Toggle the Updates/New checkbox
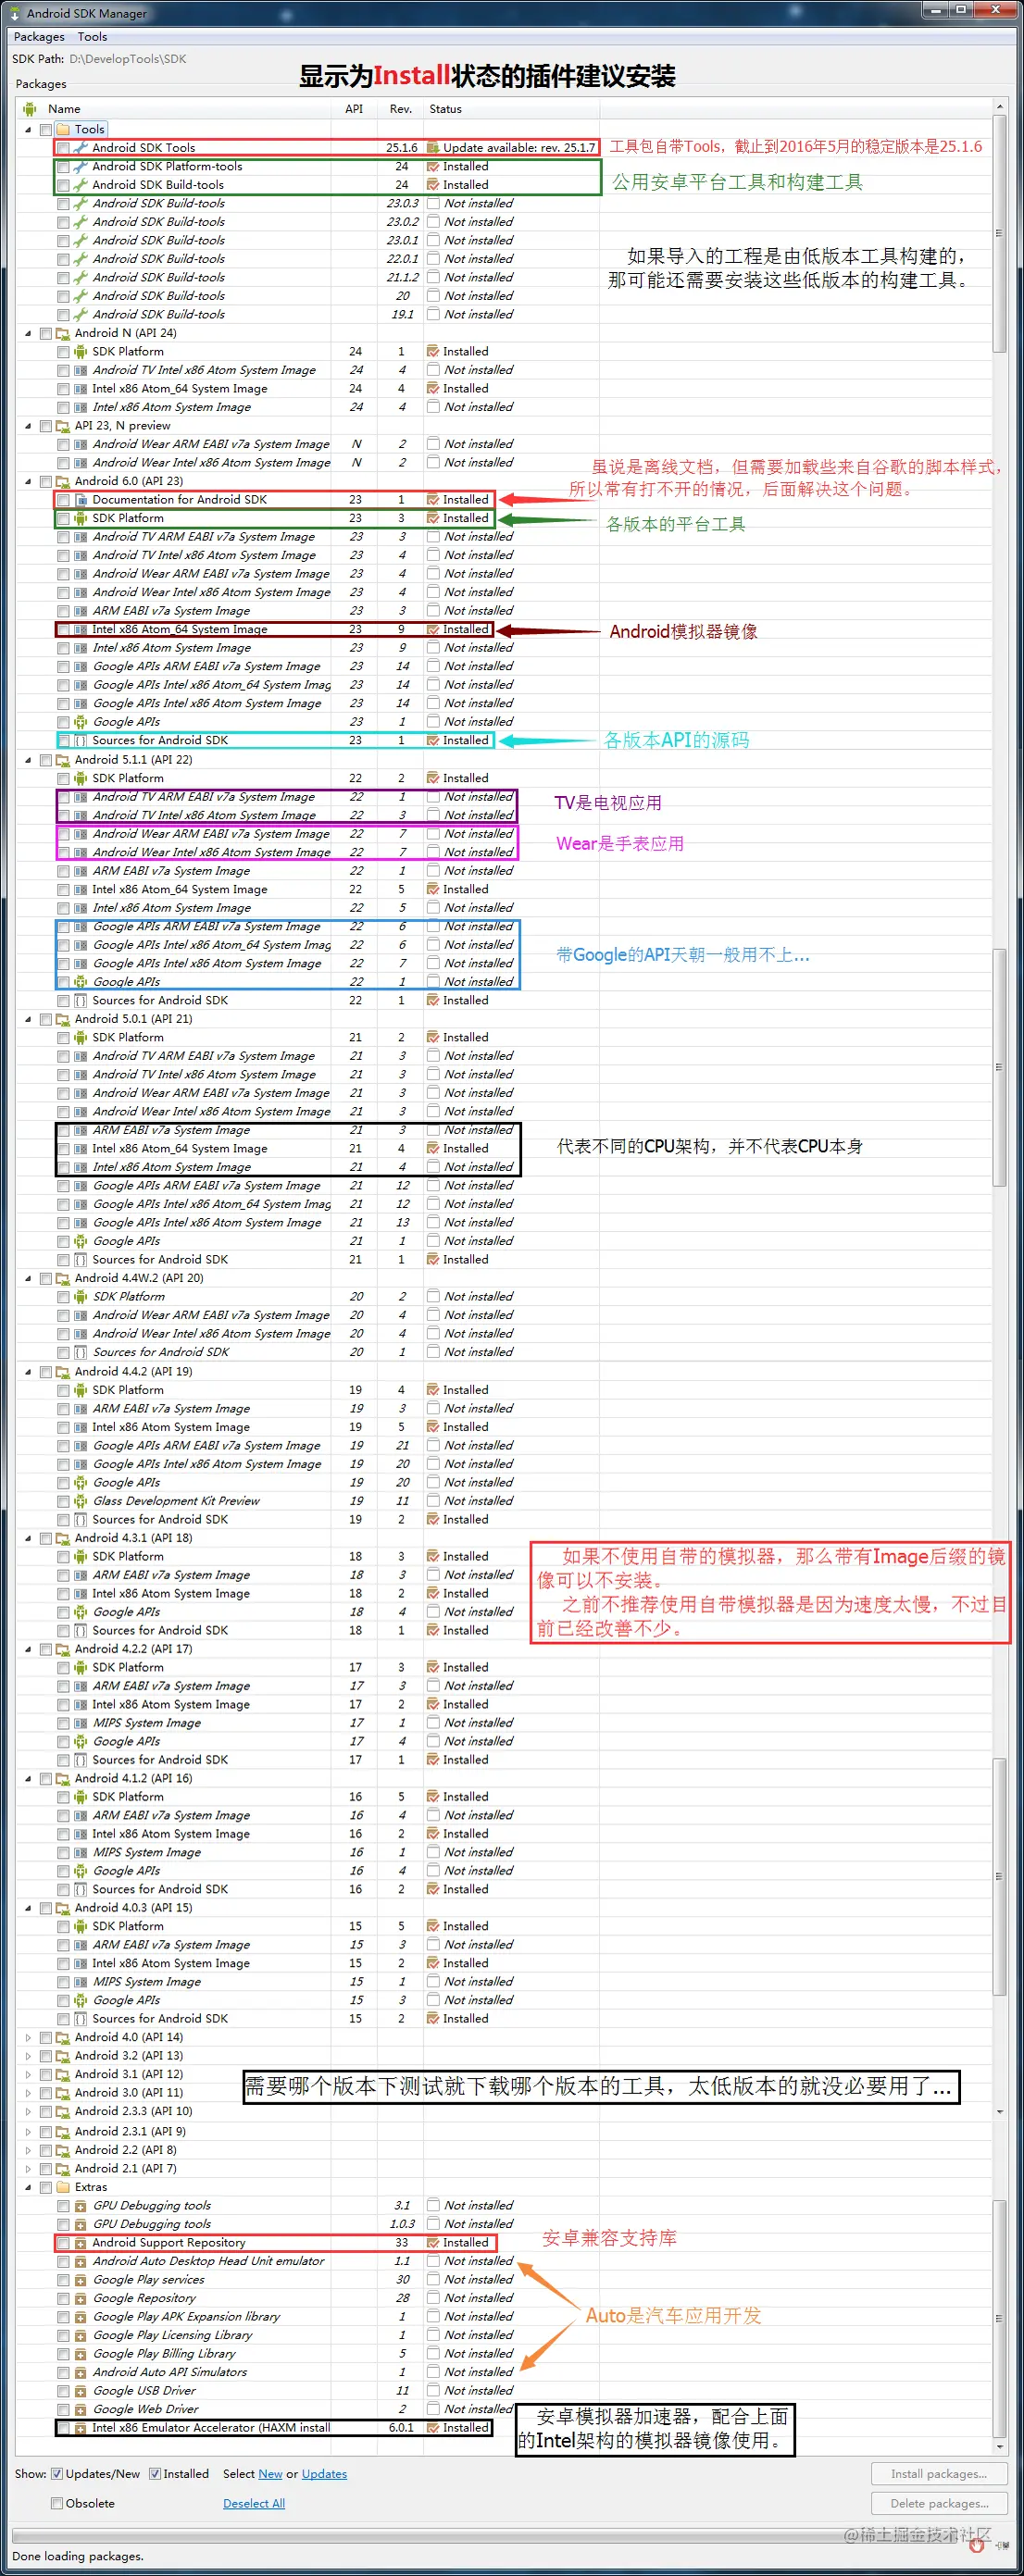The image size is (1024, 2576). click(57, 2474)
